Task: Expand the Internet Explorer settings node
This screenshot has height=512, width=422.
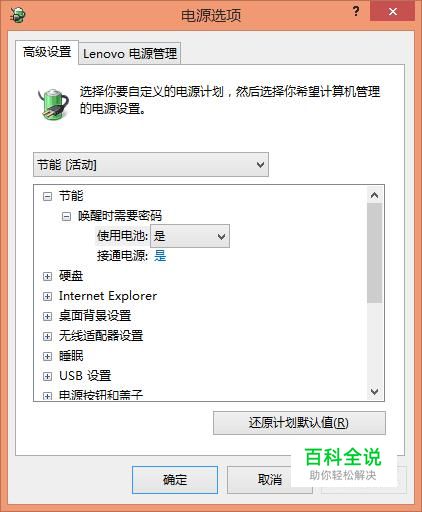Action: pos(47,296)
